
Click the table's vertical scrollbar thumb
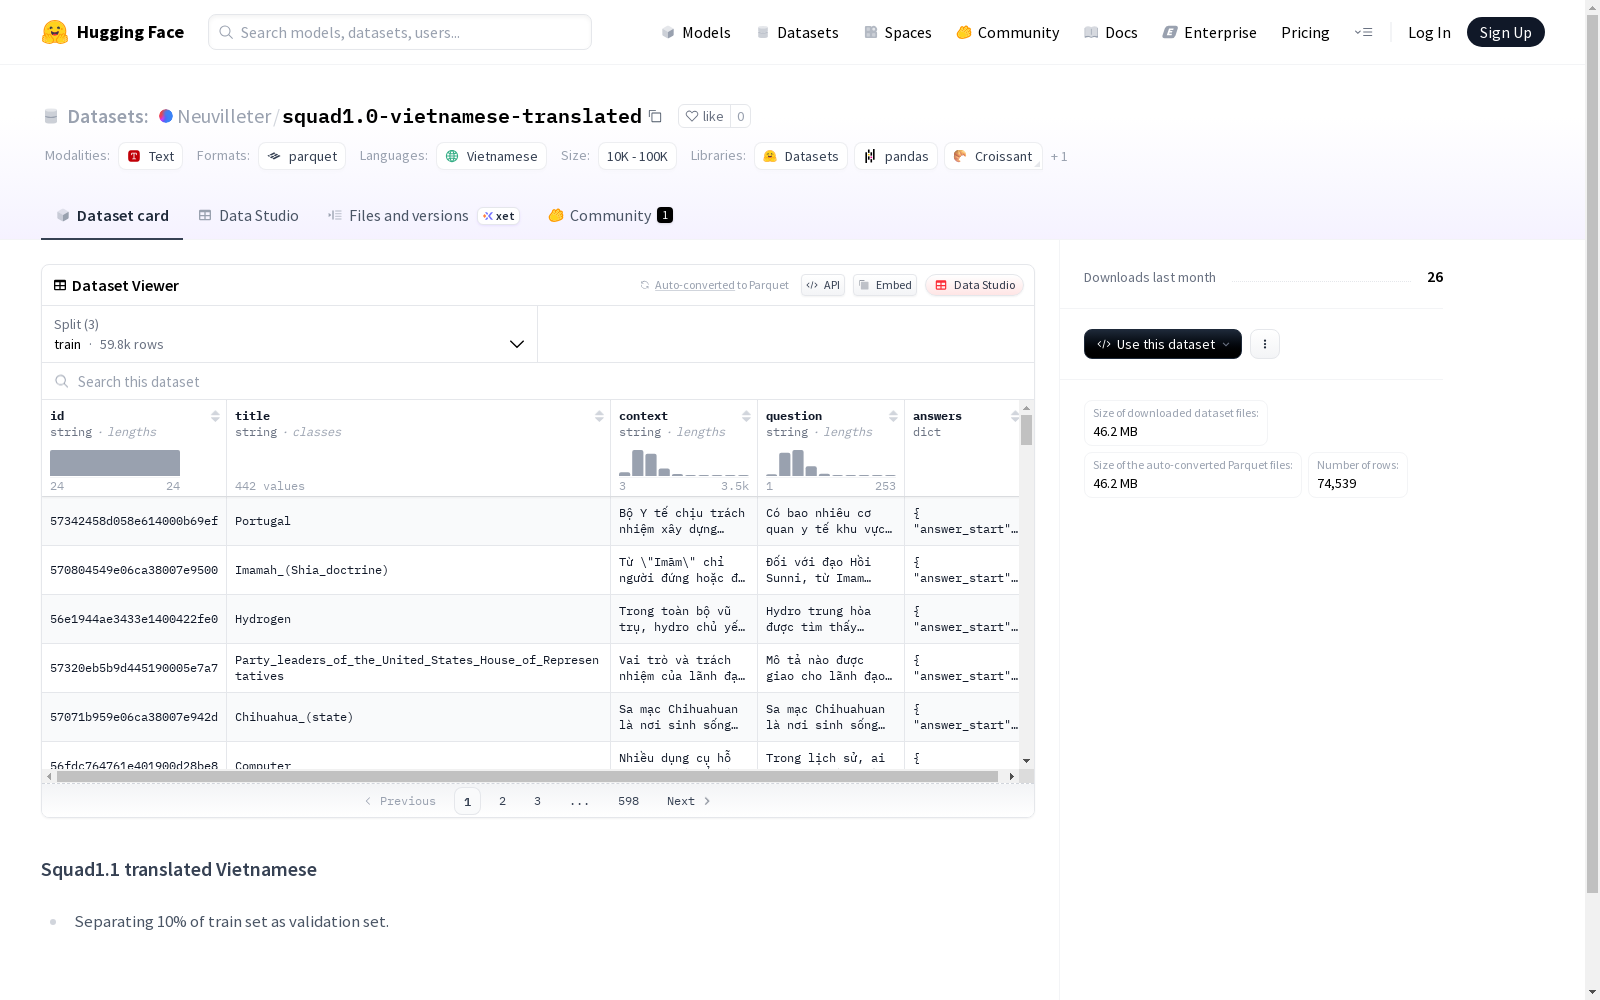coord(1026,430)
